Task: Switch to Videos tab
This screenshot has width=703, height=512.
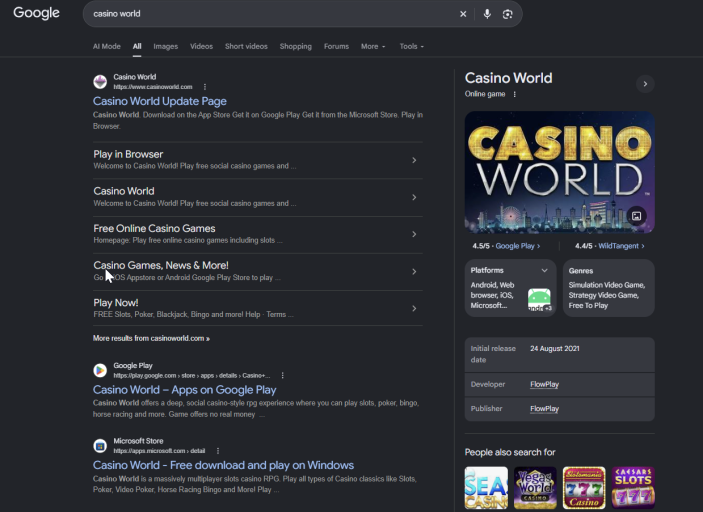Action: coord(201,46)
